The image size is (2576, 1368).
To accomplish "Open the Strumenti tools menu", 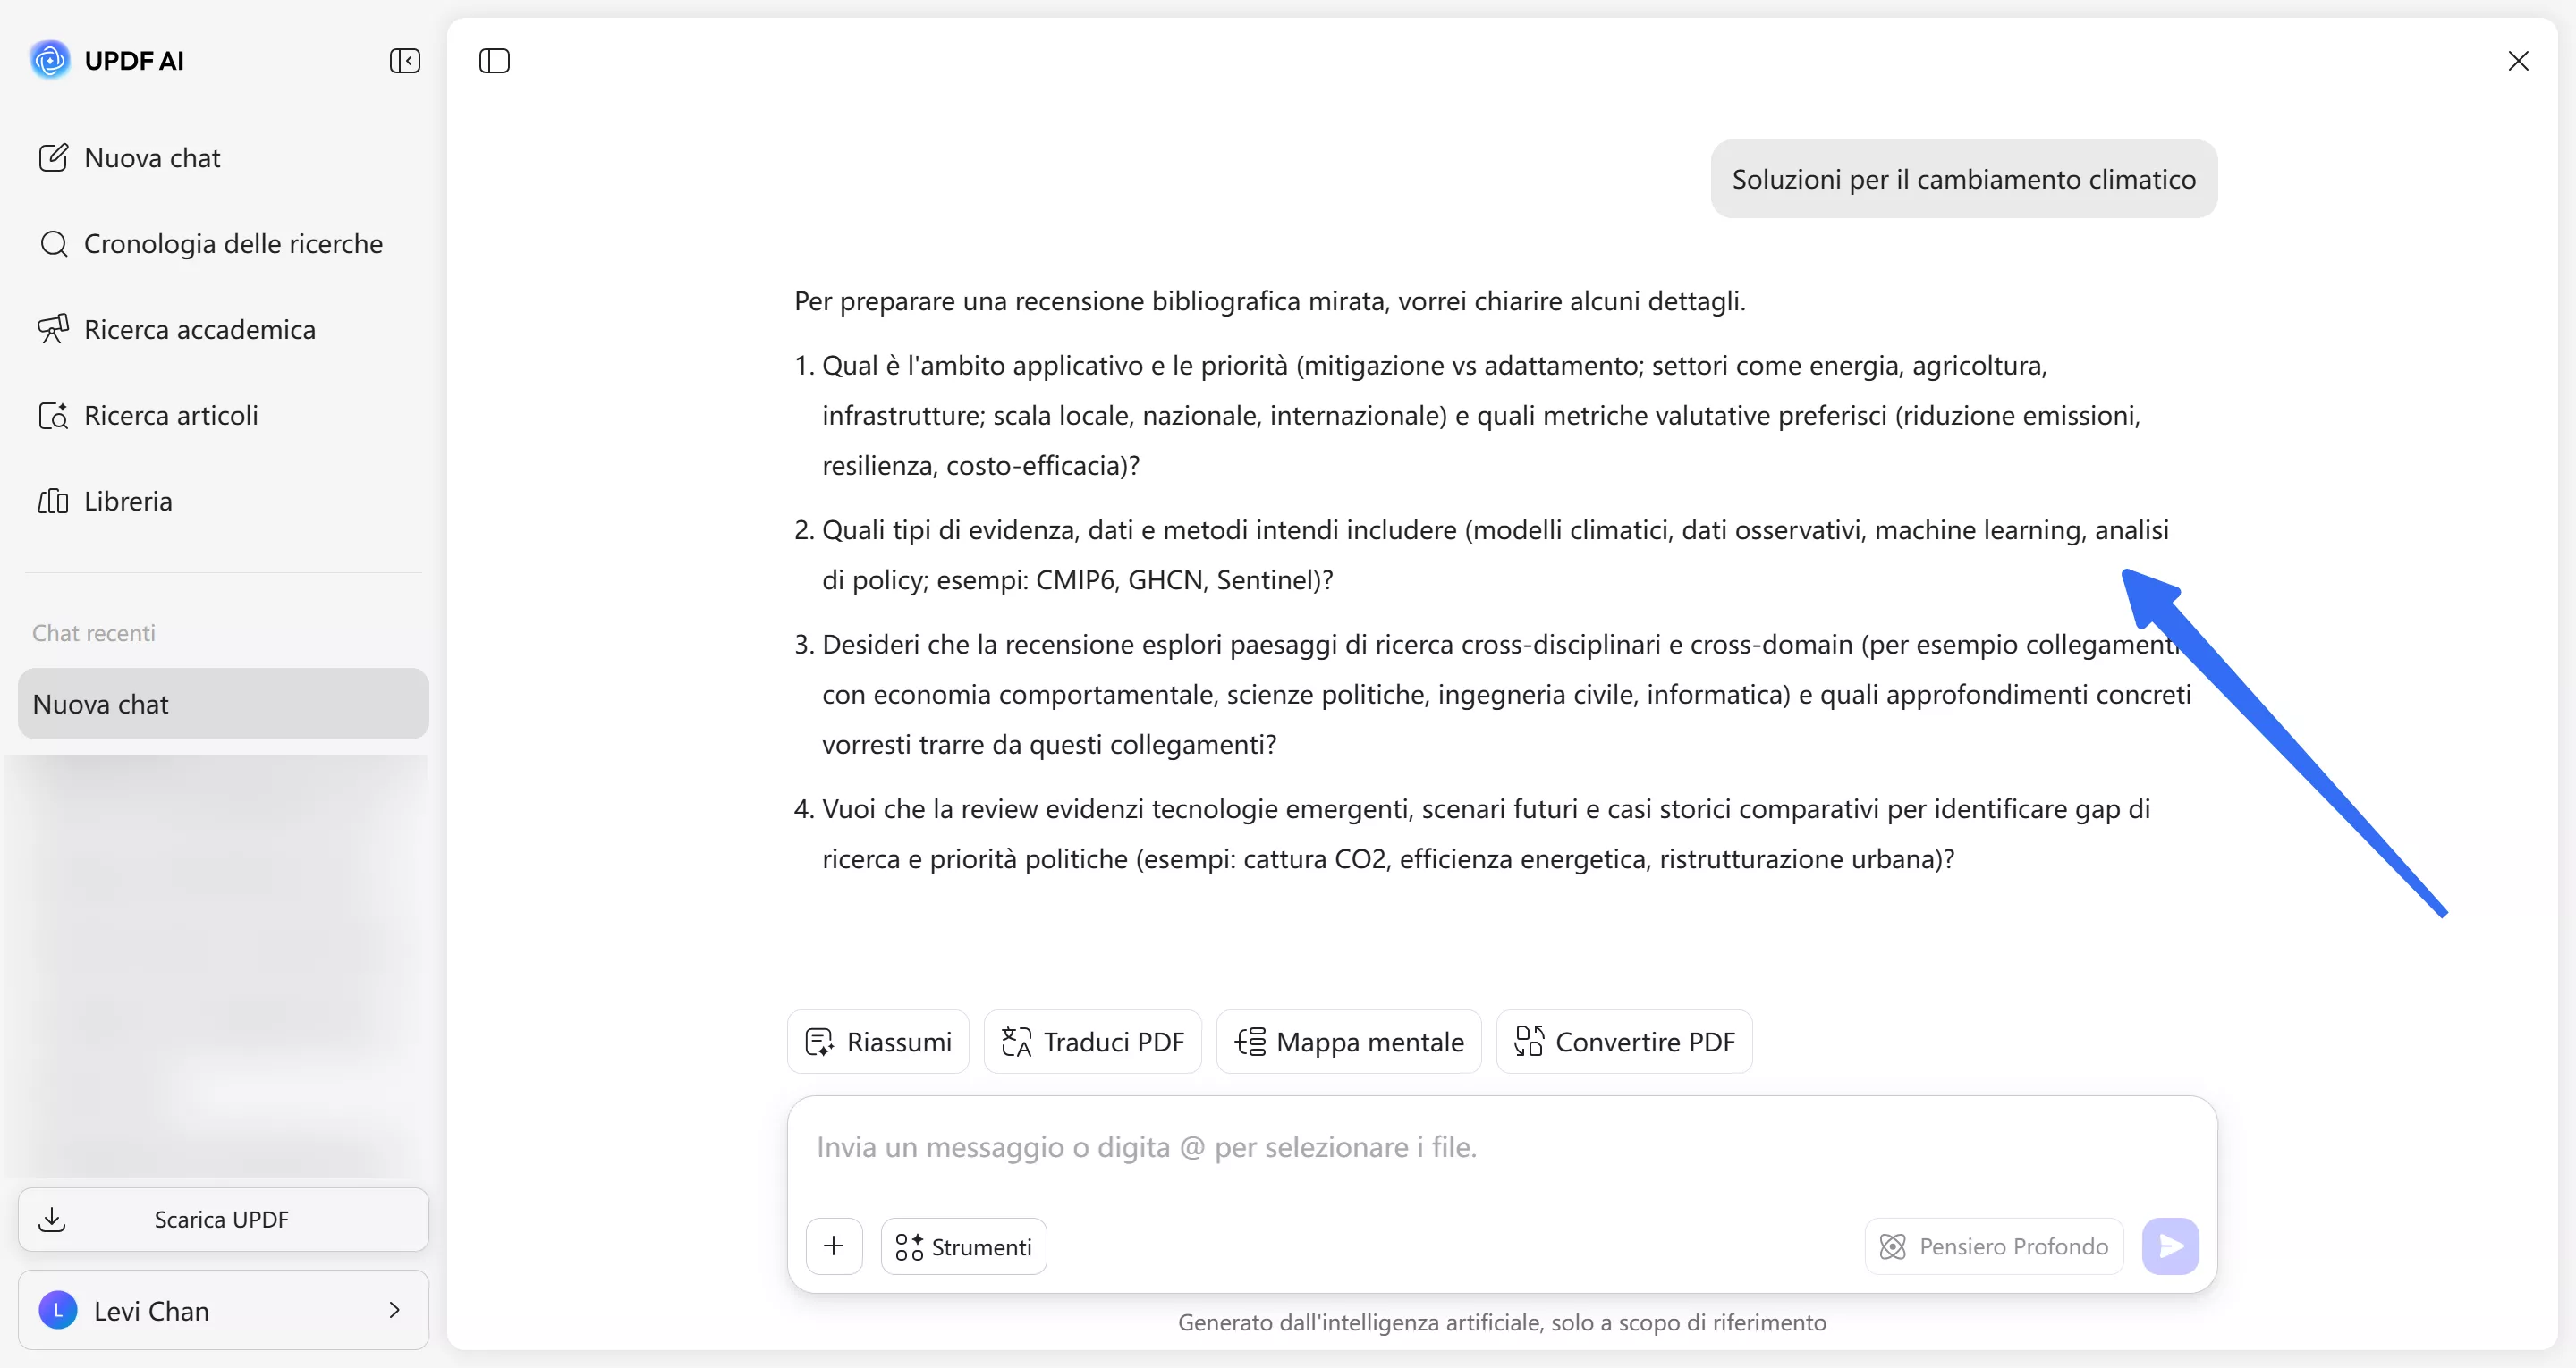I will (x=962, y=1245).
